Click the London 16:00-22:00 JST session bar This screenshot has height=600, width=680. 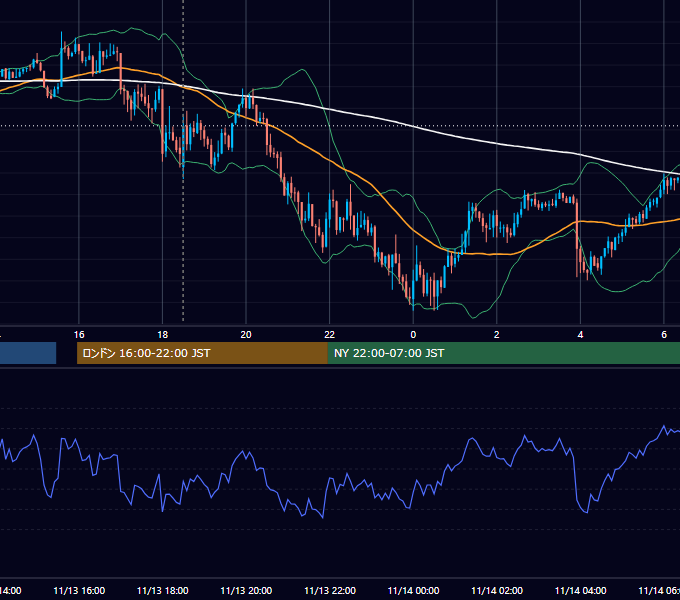tap(202, 353)
